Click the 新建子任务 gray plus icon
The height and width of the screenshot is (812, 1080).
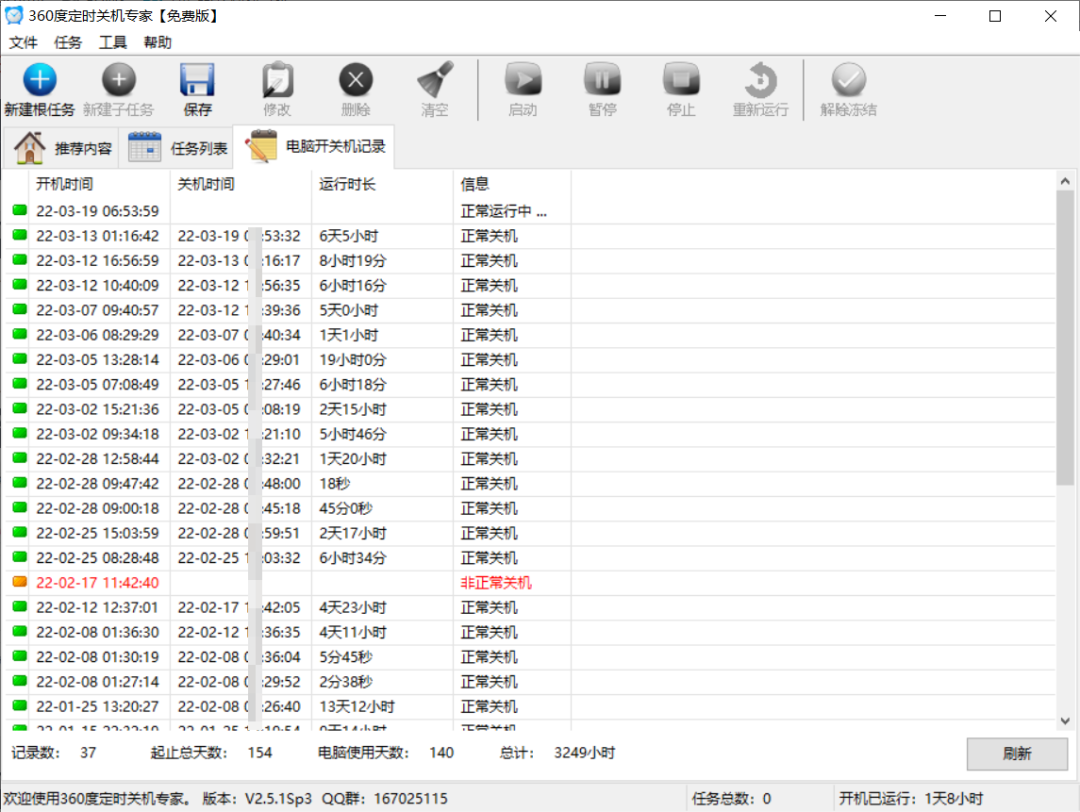118,80
